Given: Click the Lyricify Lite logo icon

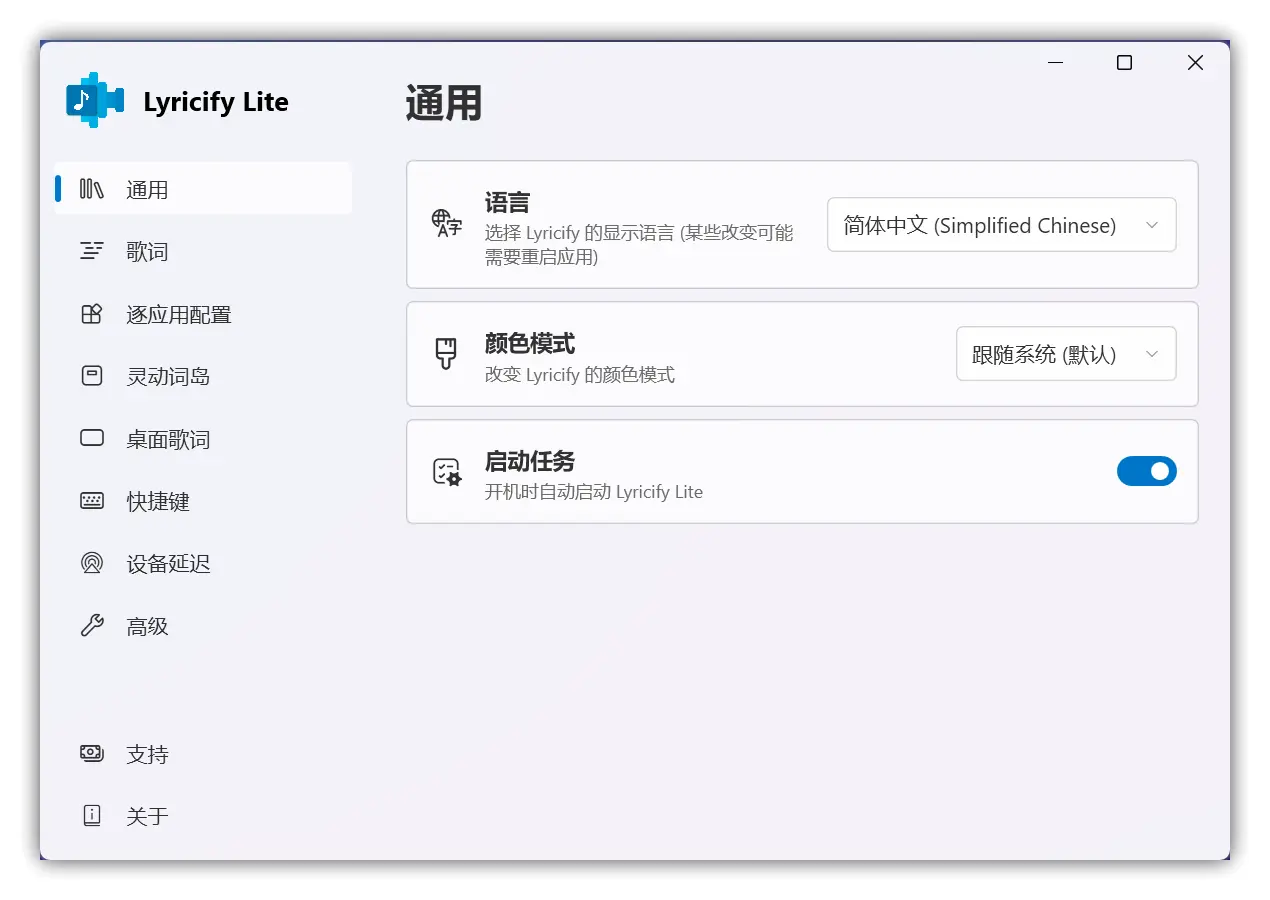Looking at the screenshot, I should (x=95, y=100).
